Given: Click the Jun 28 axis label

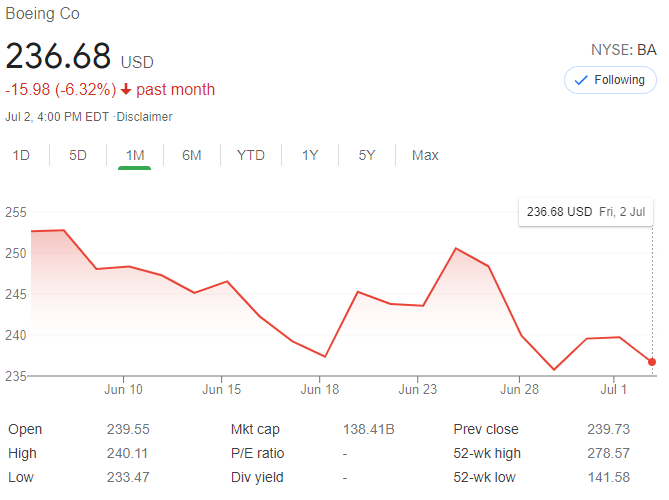Looking at the screenshot, I should pos(519,390).
